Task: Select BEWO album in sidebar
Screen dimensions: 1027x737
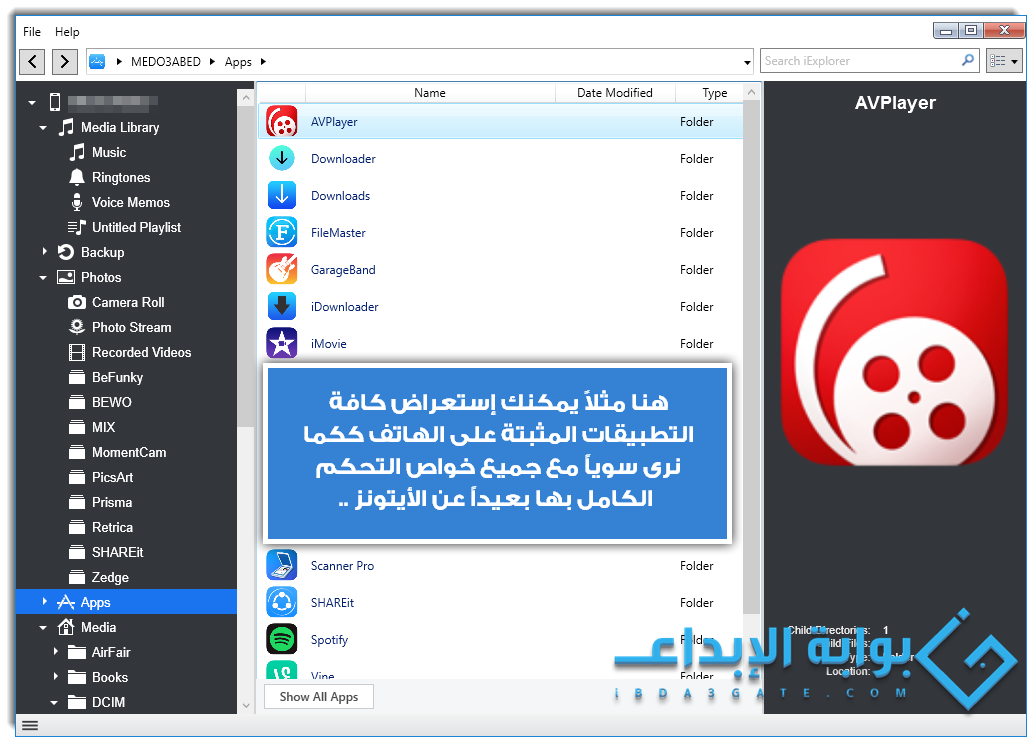Action: pos(111,402)
